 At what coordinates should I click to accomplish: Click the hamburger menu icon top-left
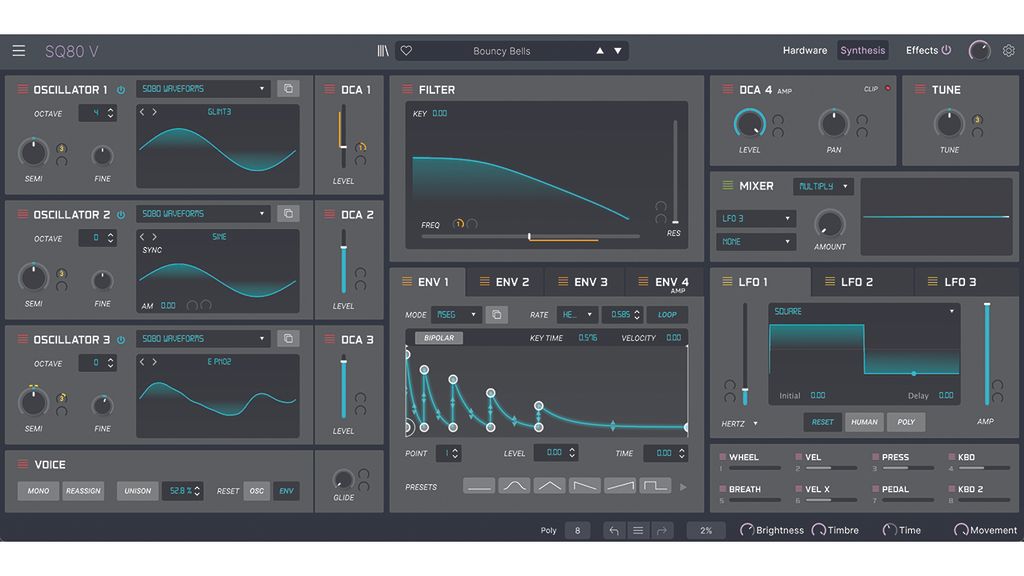pyautogui.click(x=18, y=50)
